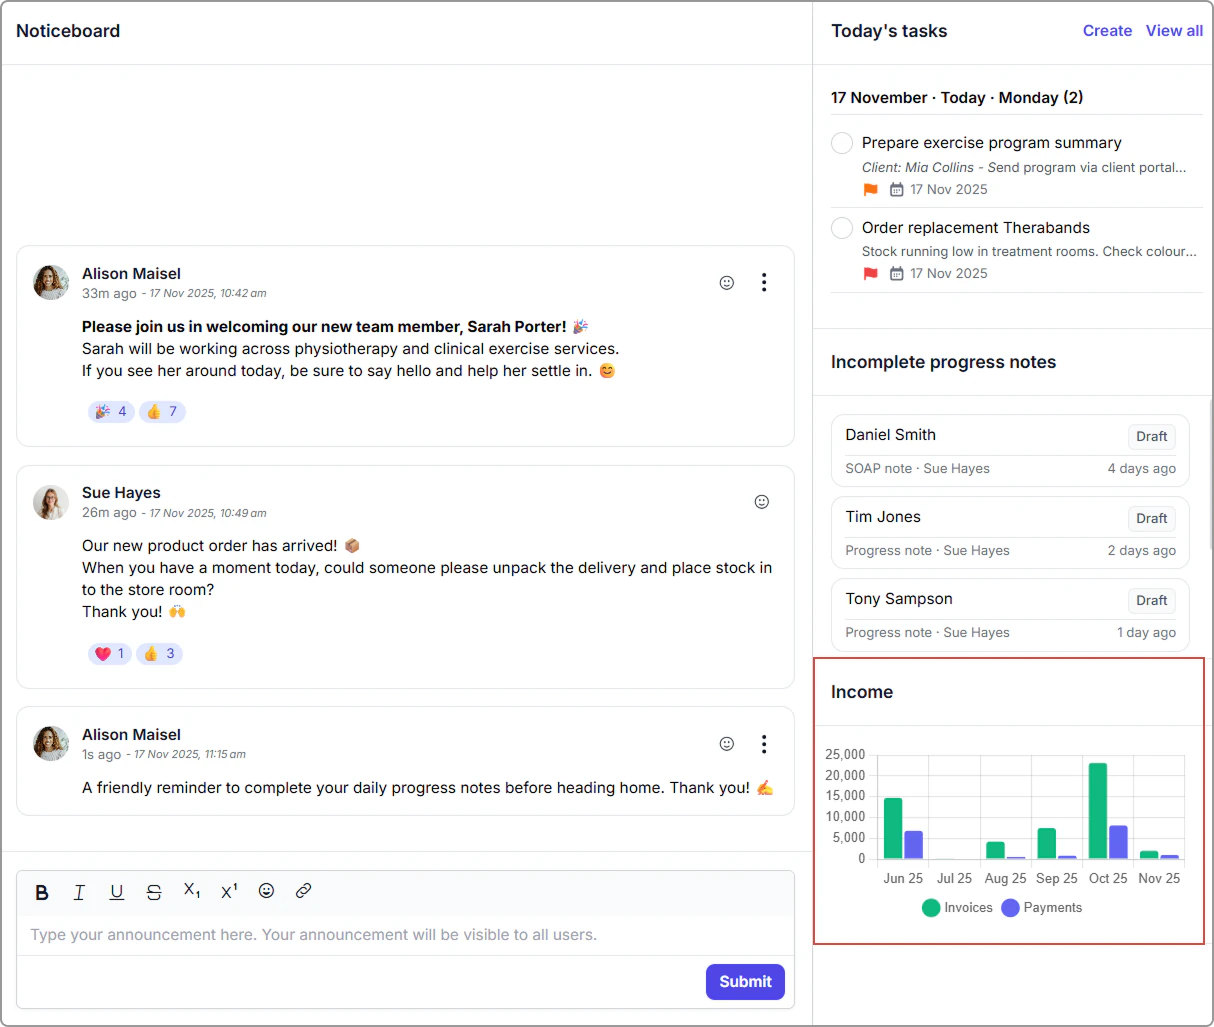Open the 'Prepare exercise program summary' task title

tap(991, 143)
